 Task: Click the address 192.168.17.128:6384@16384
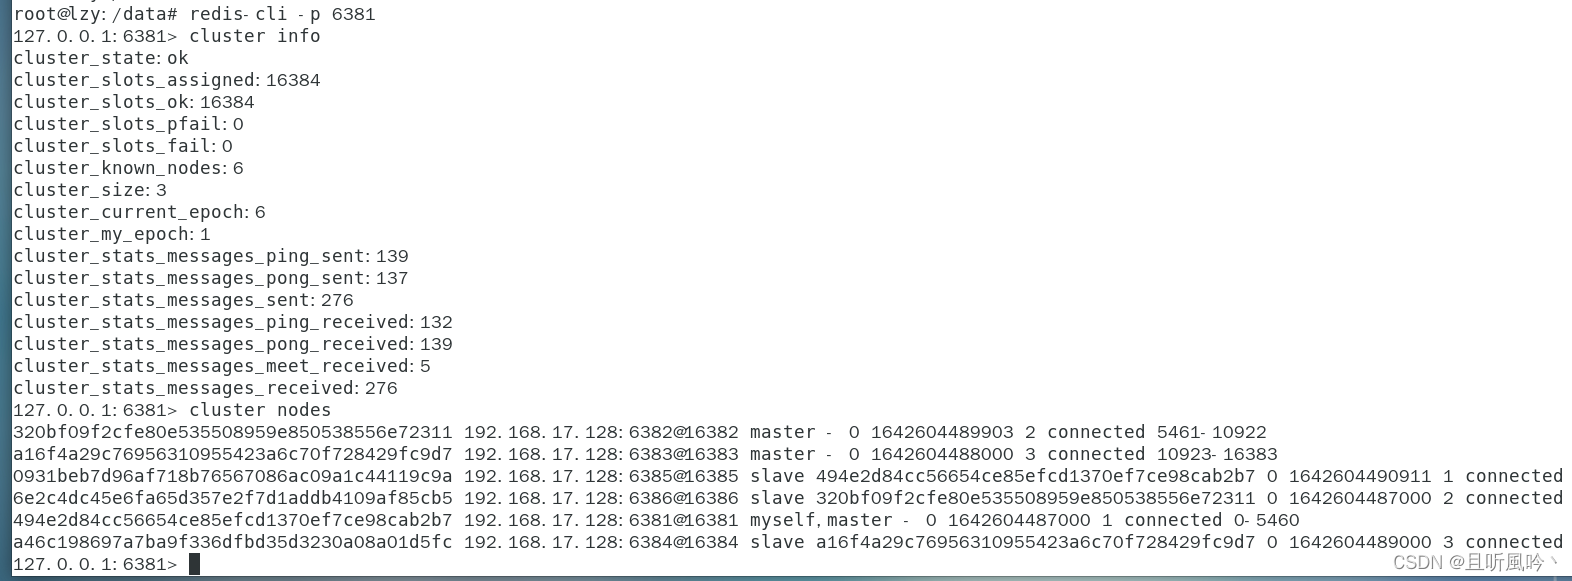pyautogui.click(x=601, y=542)
